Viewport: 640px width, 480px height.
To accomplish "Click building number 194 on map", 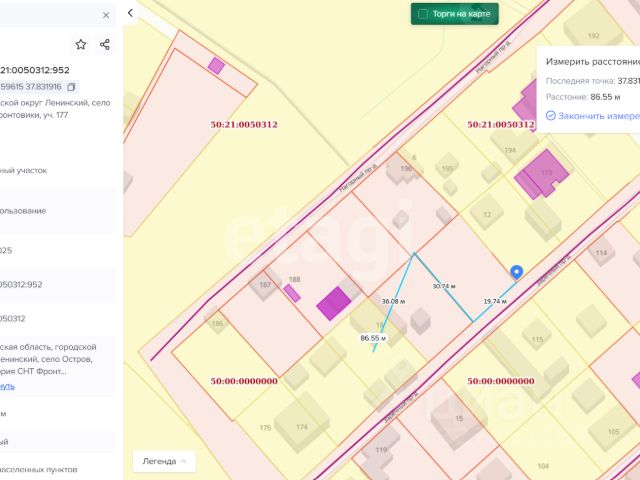I will (x=510, y=150).
